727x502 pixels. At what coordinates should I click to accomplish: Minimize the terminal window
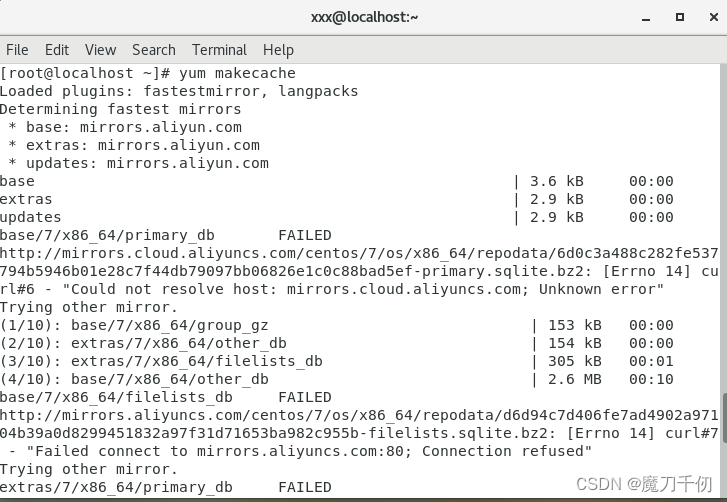645,18
